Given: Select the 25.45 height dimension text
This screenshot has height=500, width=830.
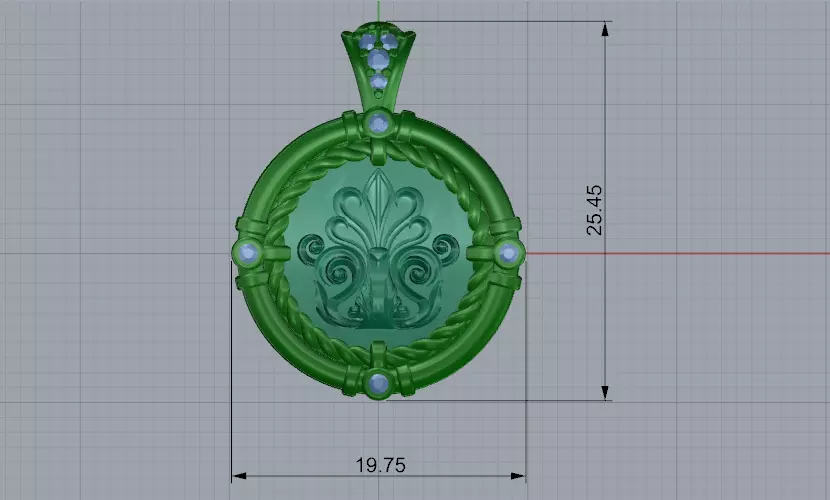Looking at the screenshot, I should pos(594,210).
